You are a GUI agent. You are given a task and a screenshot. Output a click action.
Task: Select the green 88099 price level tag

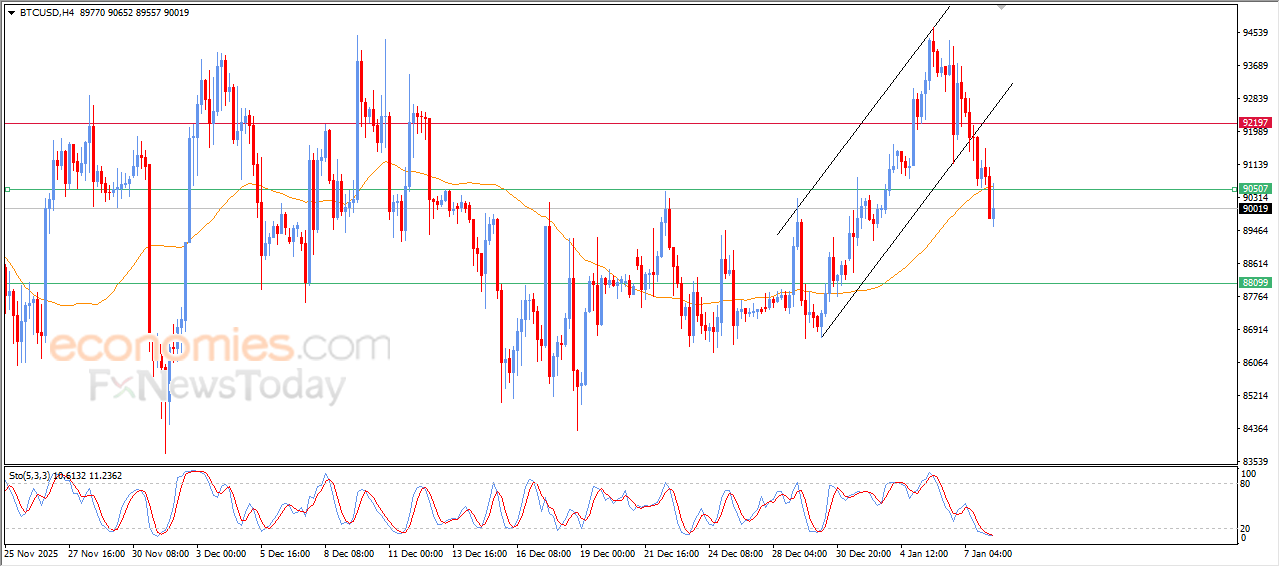click(x=1255, y=283)
